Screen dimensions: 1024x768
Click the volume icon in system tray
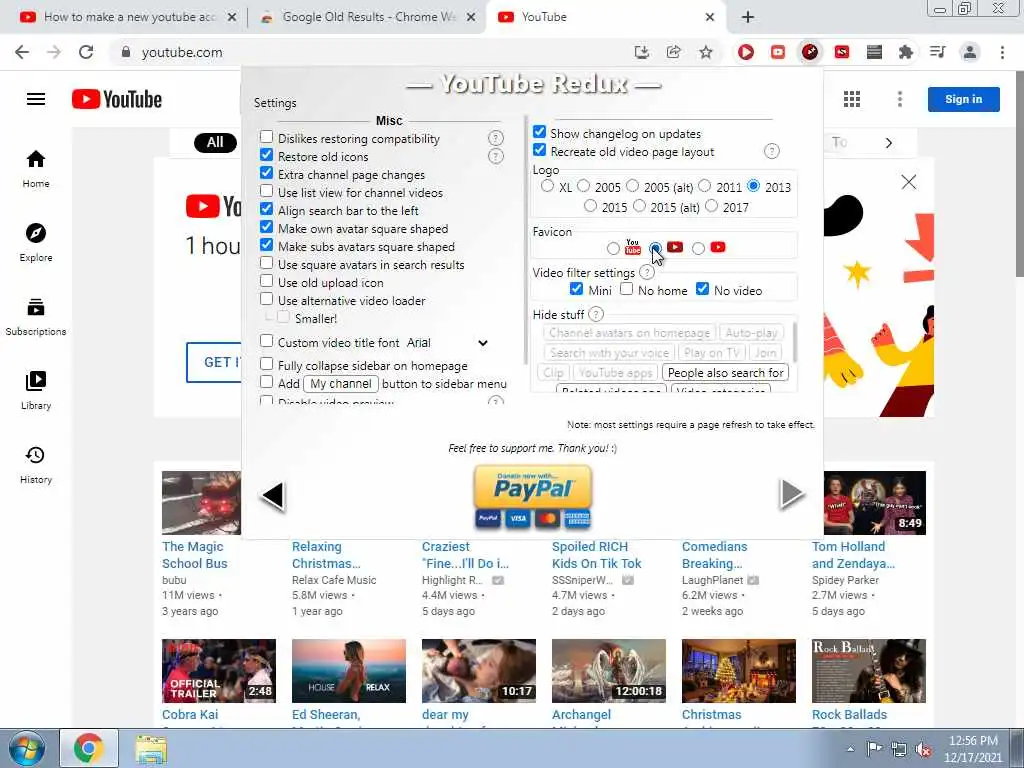tap(923, 749)
